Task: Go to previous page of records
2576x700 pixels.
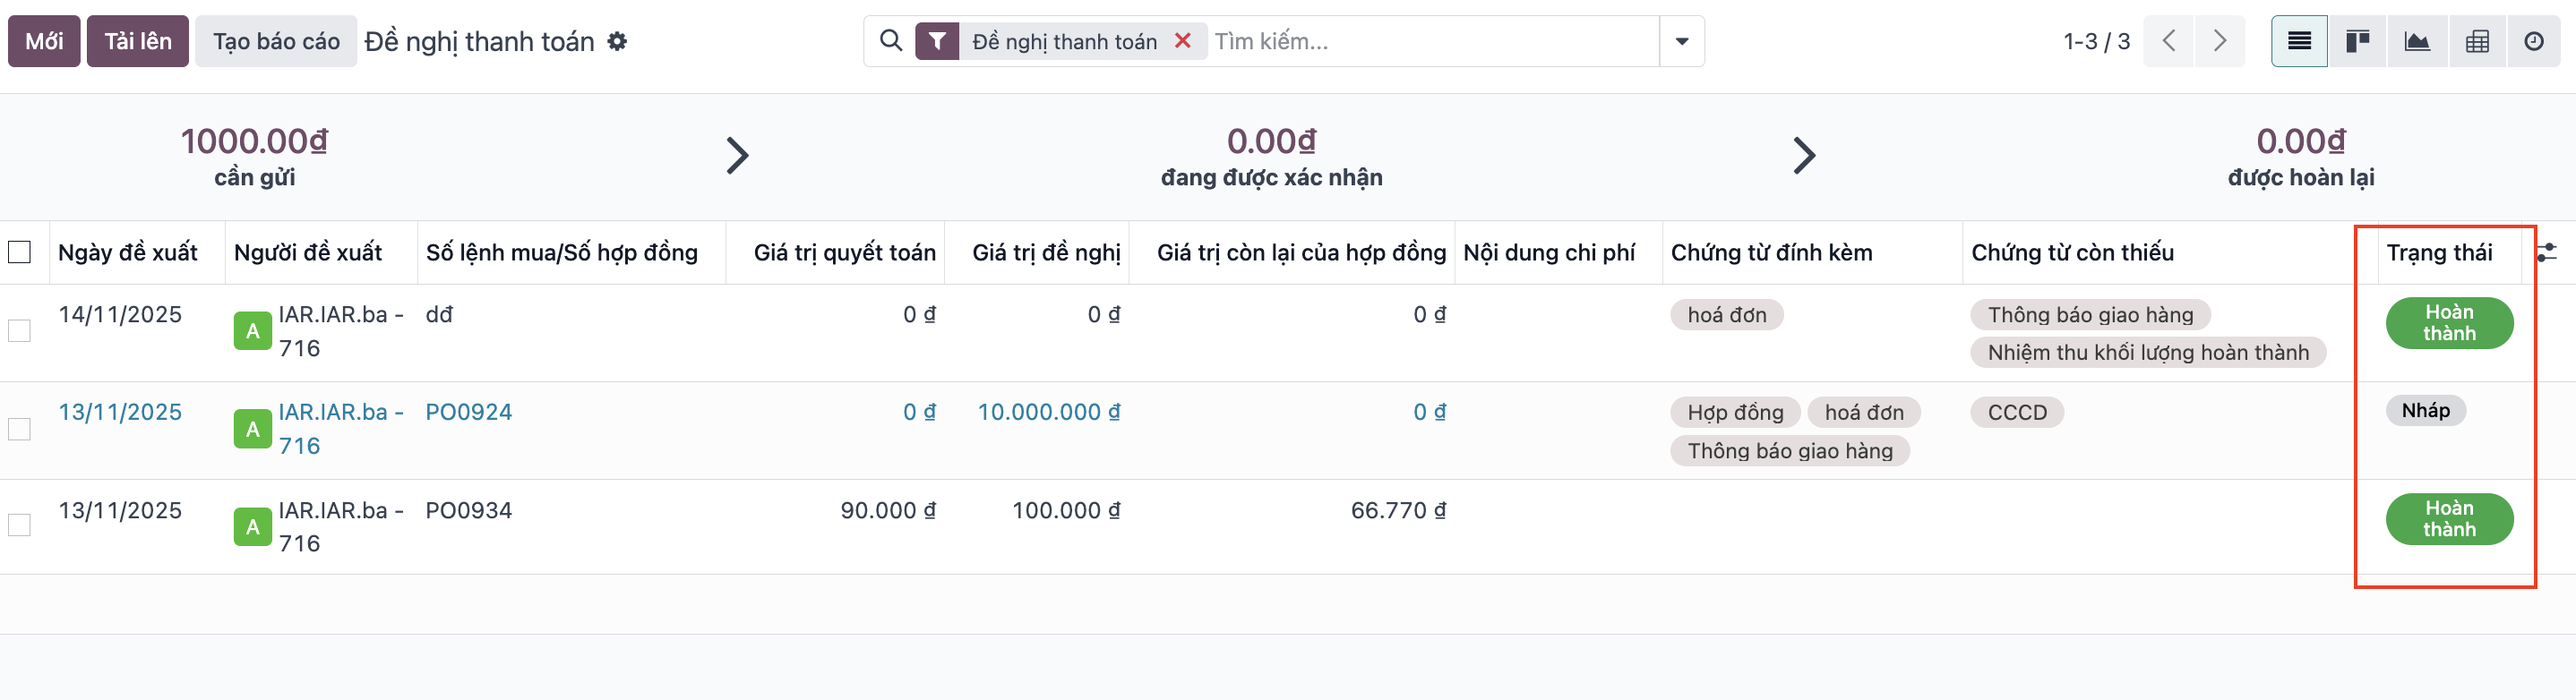Action: (2169, 41)
